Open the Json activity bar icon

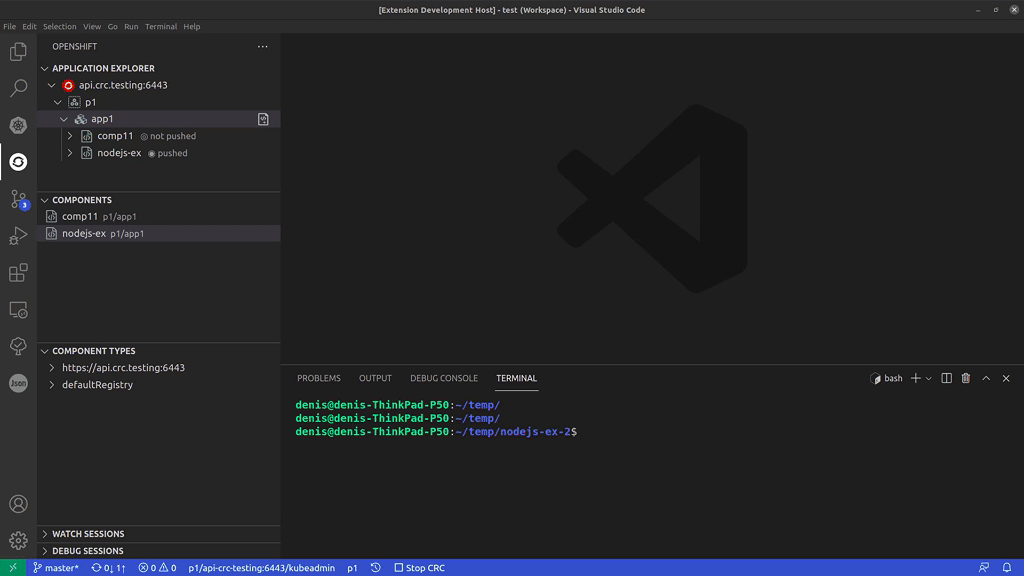pyautogui.click(x=18, y=383)
